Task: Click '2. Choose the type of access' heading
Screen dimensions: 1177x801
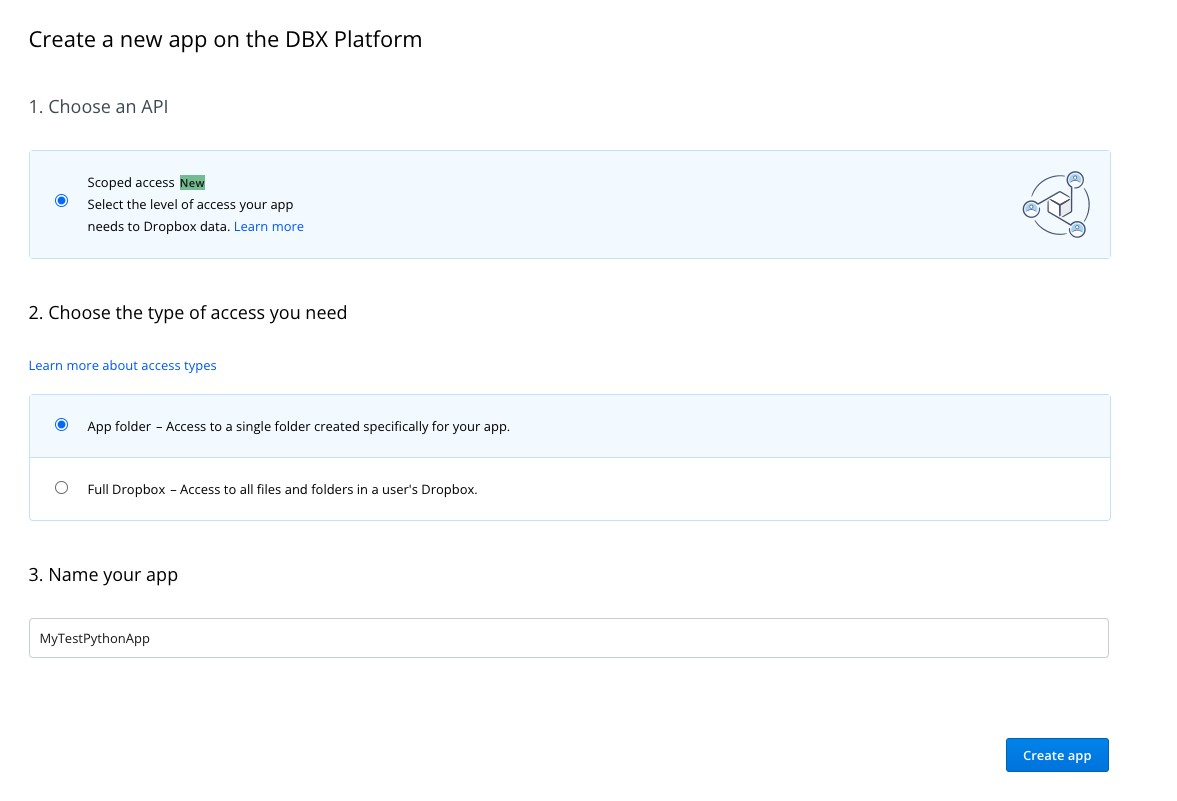Action: 188,312
